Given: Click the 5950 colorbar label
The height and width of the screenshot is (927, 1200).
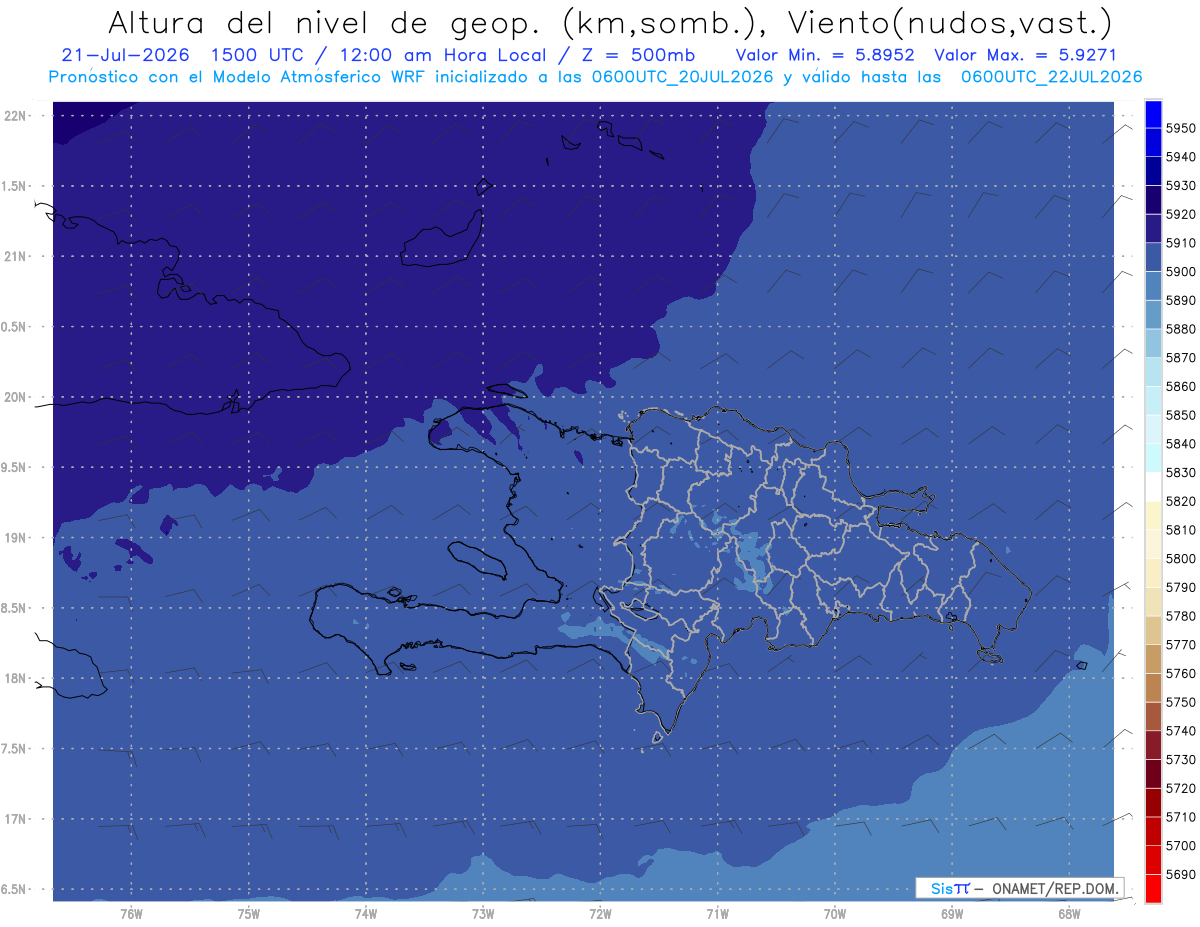Looking at the screenshot, I should pyautogui.click(x=1180, y=128).
